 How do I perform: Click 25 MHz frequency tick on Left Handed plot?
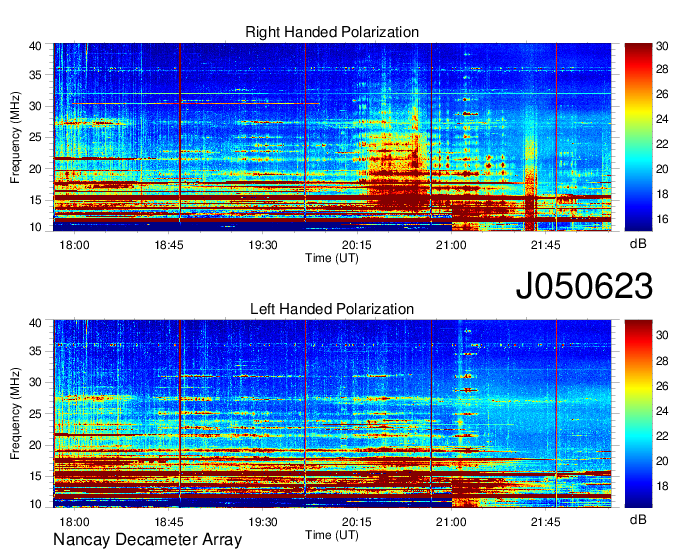coord(35,414)
